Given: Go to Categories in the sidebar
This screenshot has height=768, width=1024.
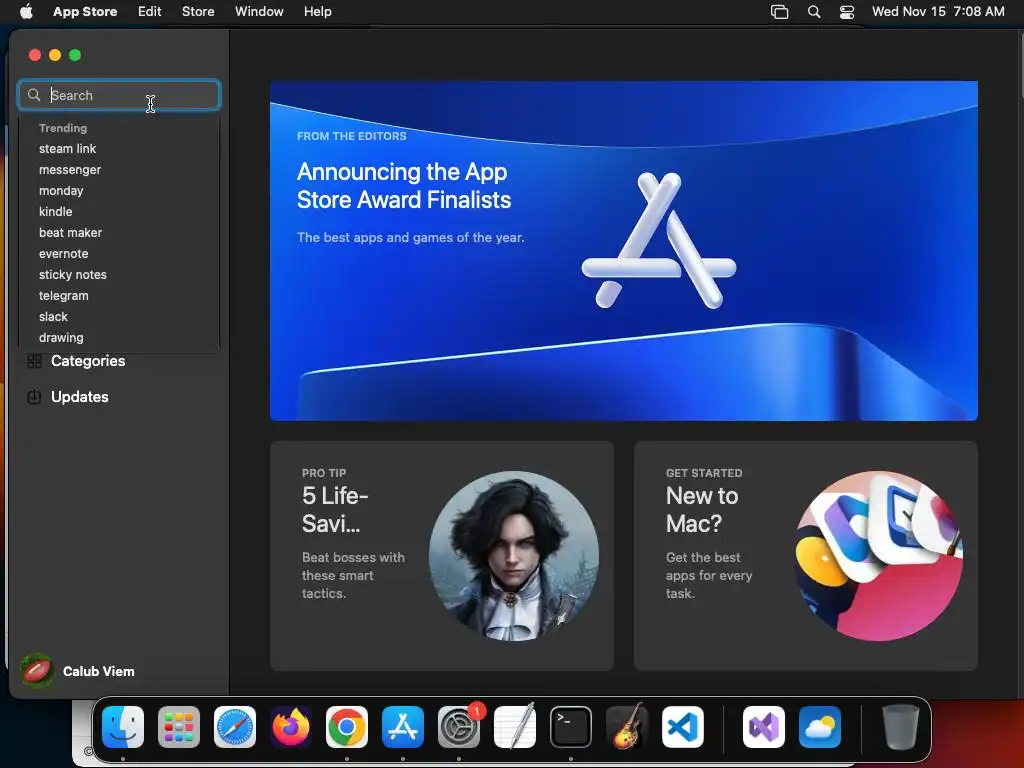Looking at the screenshot, I should (x=88, y=361).
